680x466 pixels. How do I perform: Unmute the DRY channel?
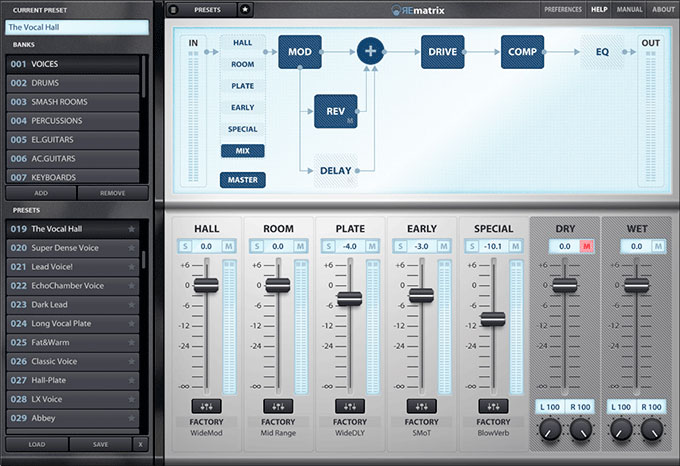(587, 246)
